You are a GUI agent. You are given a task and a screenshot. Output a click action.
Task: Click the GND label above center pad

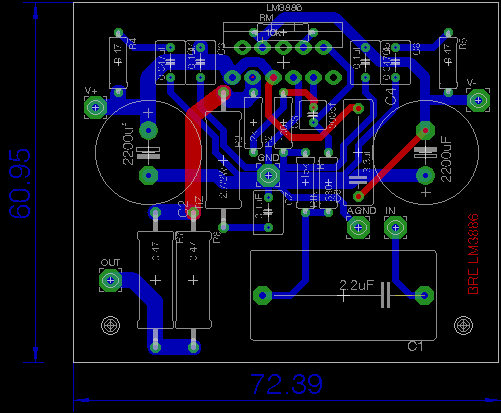(x=268, y=158)
